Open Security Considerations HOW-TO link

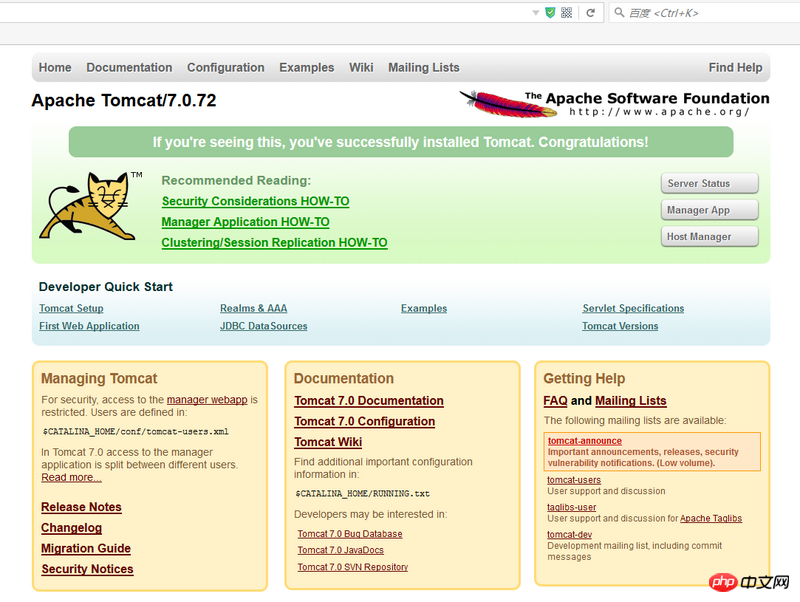coord(256,201)
